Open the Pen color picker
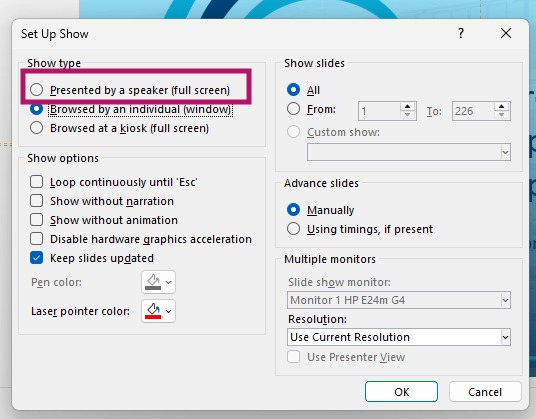The image size is (536, 419). [158, 282]
